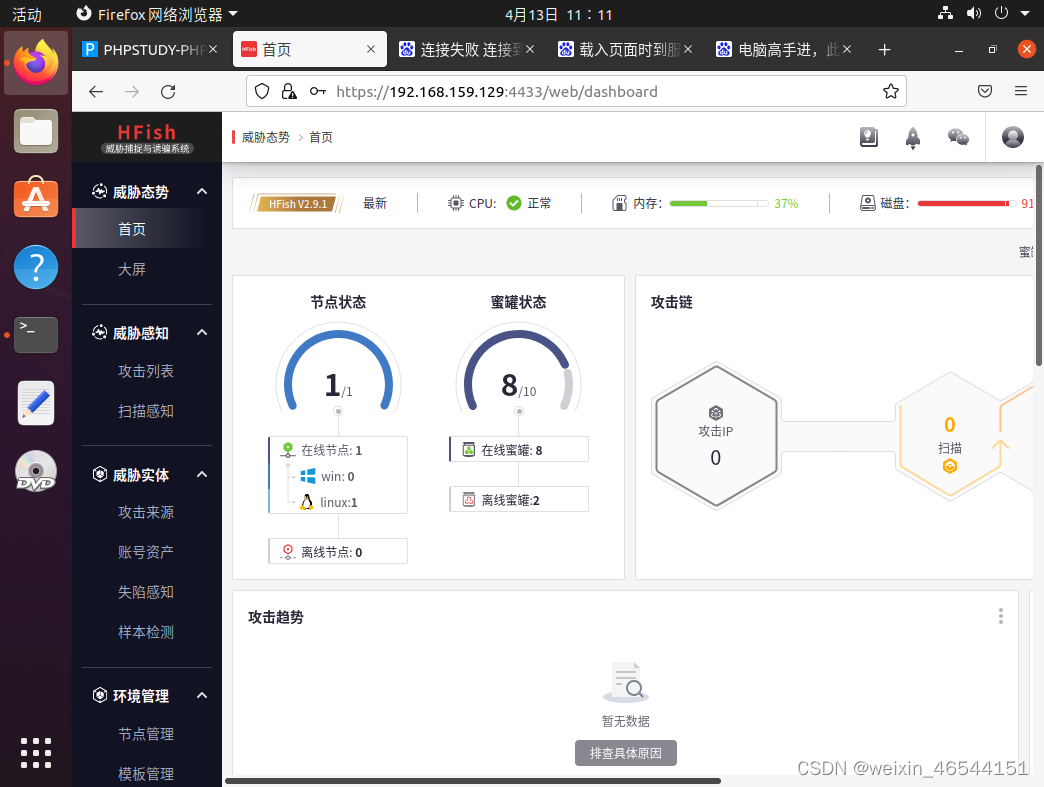
Task: Click the HFish logo in sidebar
Action: (147, 138)
